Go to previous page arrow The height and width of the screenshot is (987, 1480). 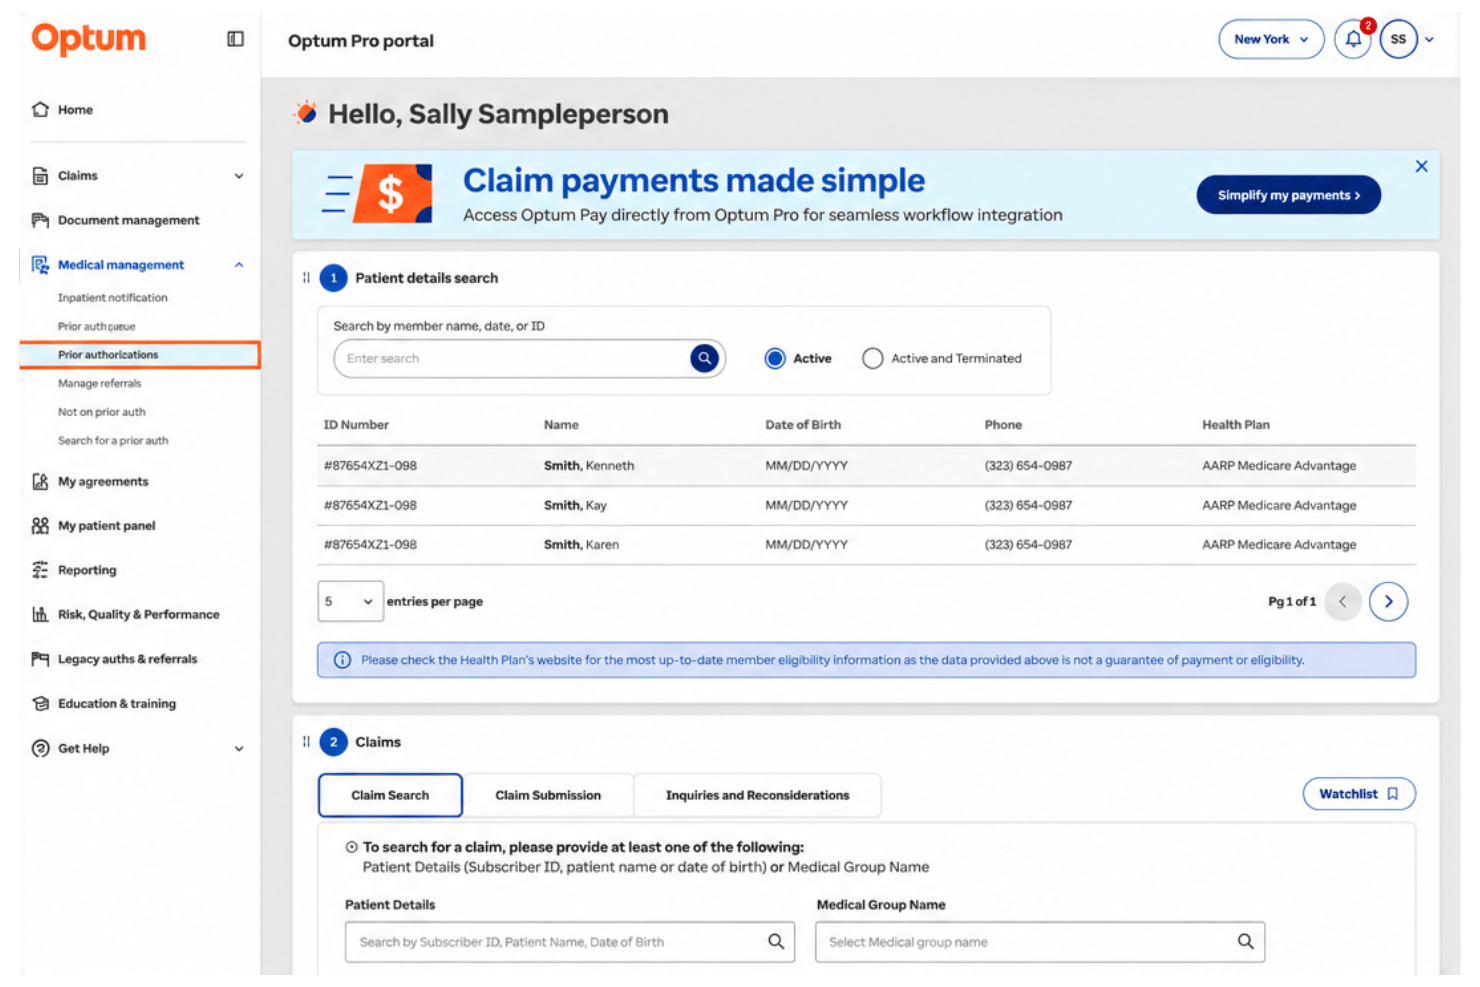click(x=1343, y=602)
